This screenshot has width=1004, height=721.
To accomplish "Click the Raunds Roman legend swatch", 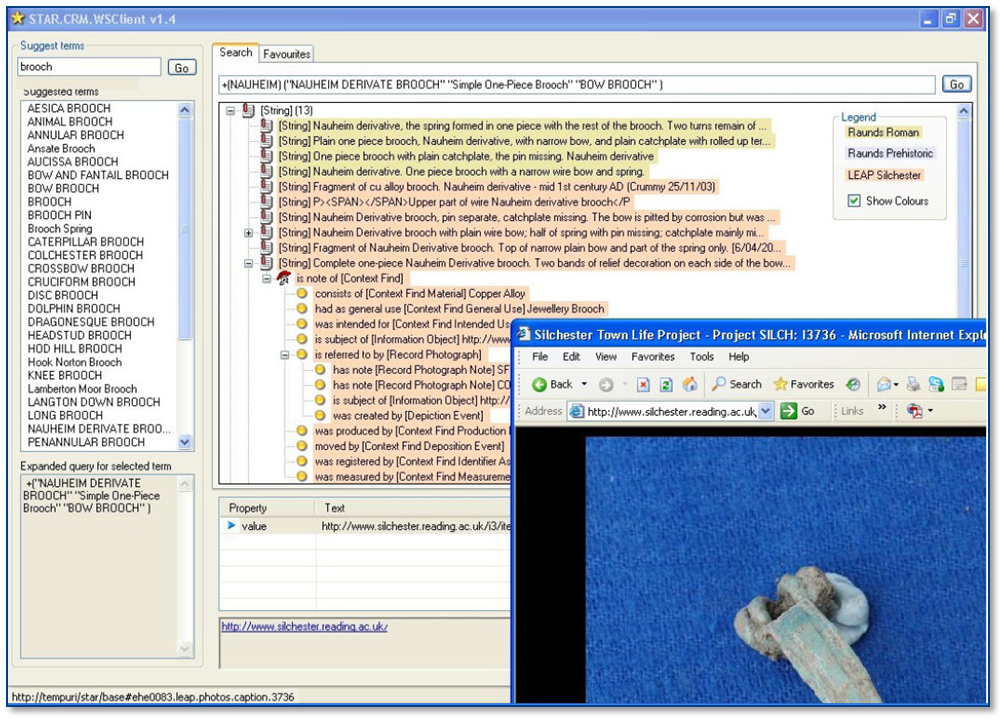I will [x=883, y=133].
